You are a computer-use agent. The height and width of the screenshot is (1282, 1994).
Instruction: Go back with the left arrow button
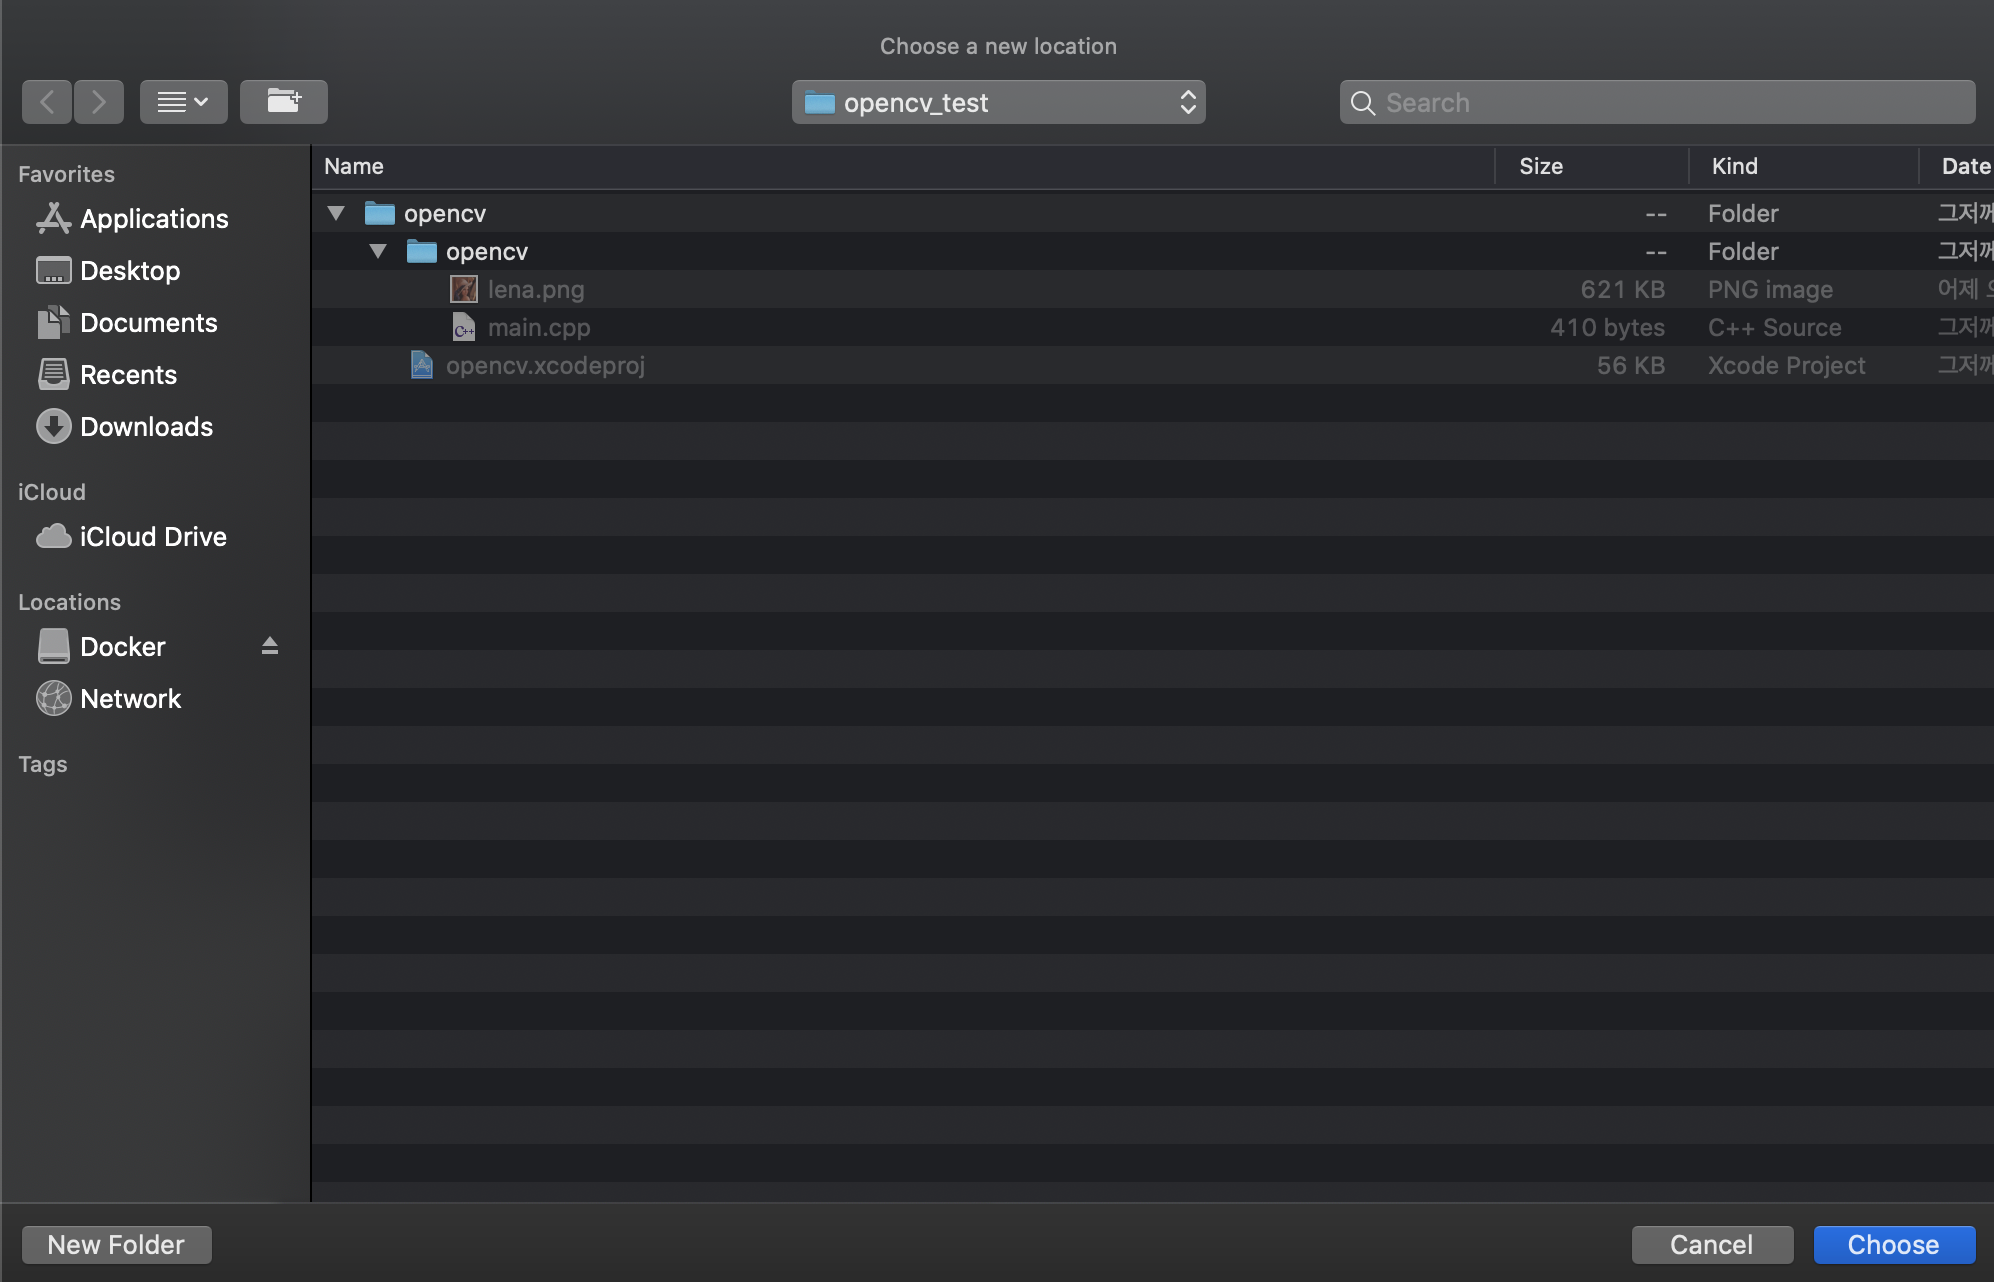(47, 102)
